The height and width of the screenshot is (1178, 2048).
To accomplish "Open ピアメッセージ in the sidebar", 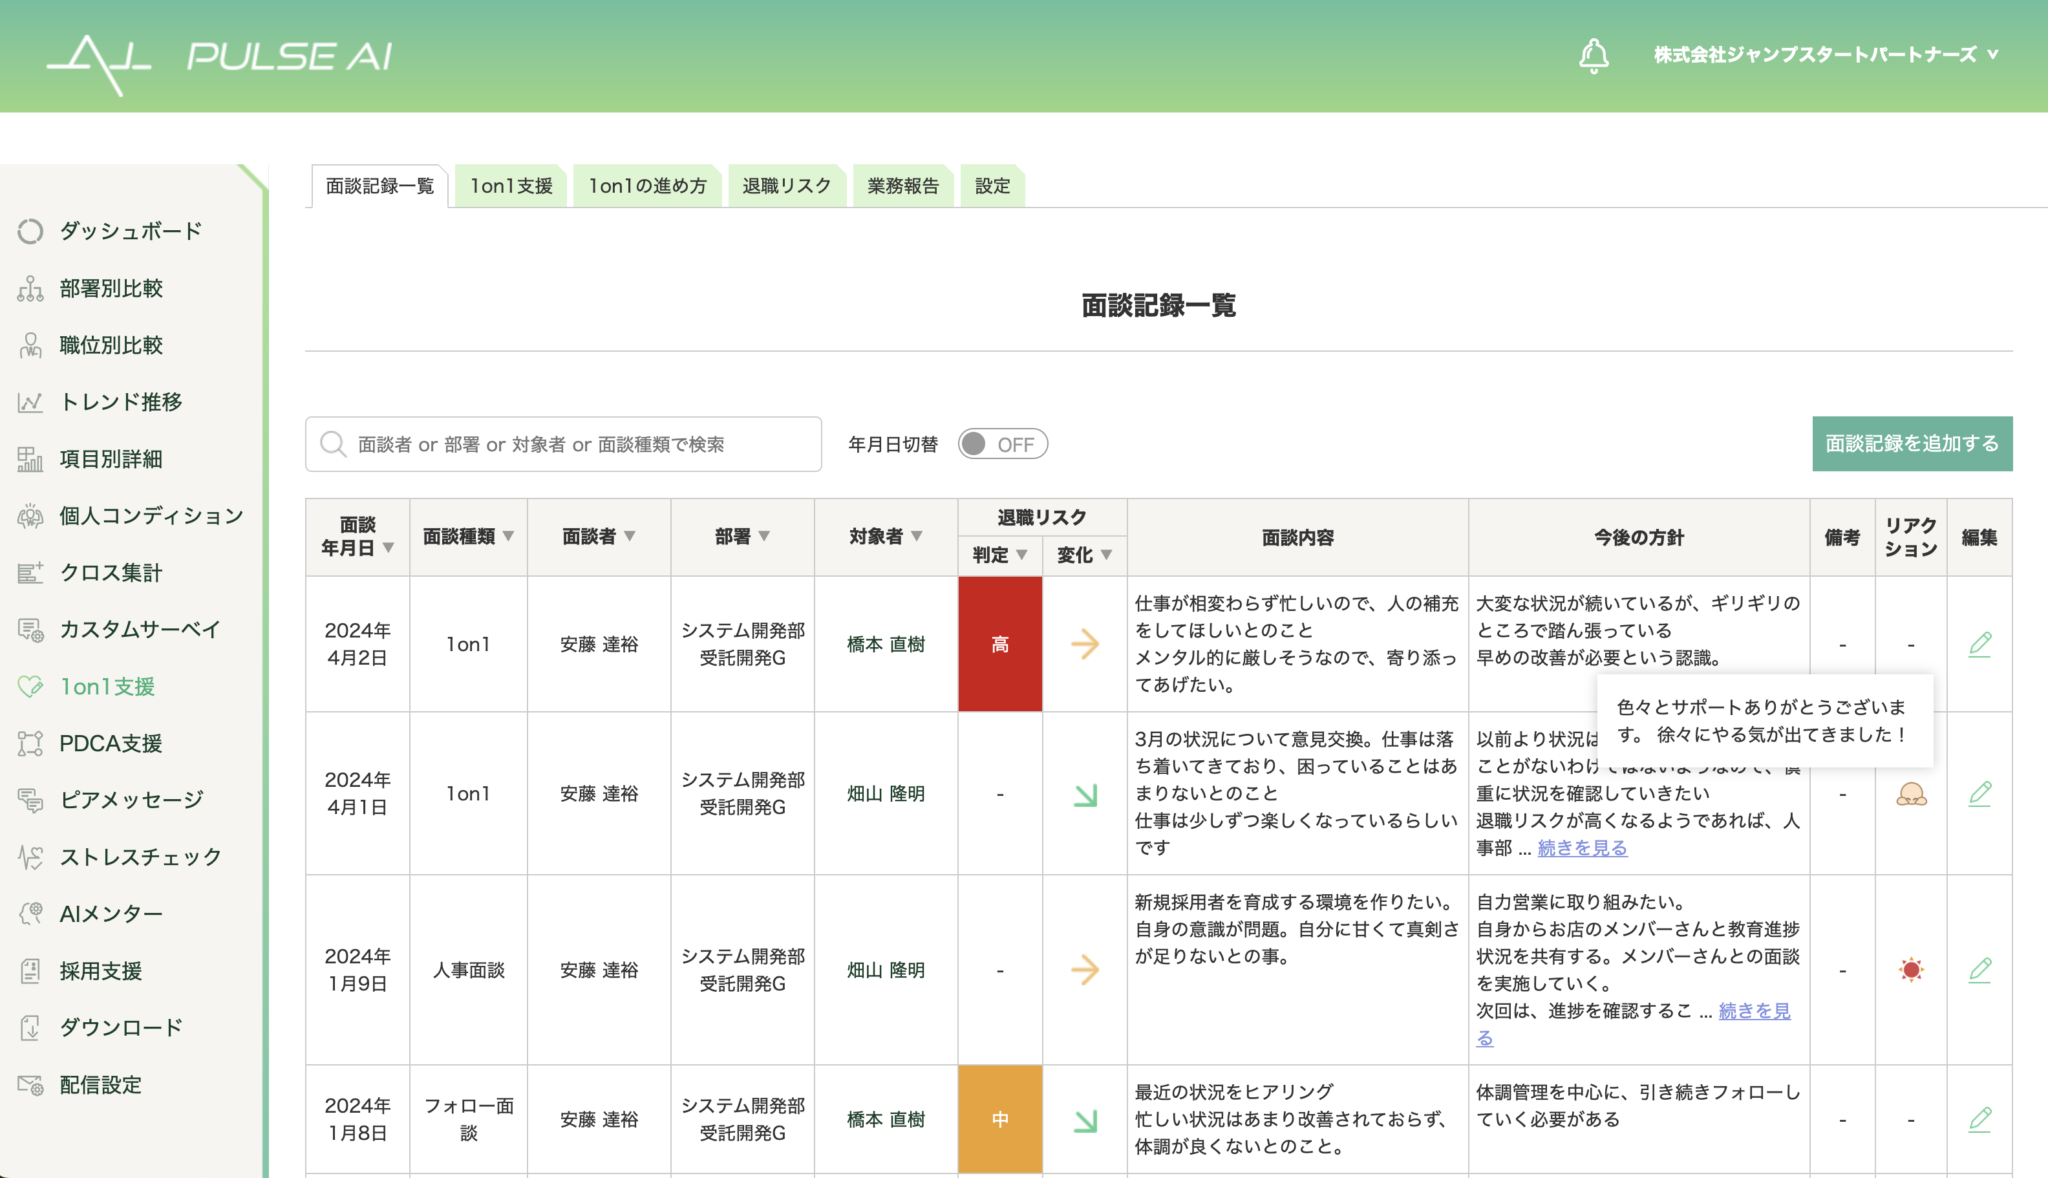I will [31, 800].
